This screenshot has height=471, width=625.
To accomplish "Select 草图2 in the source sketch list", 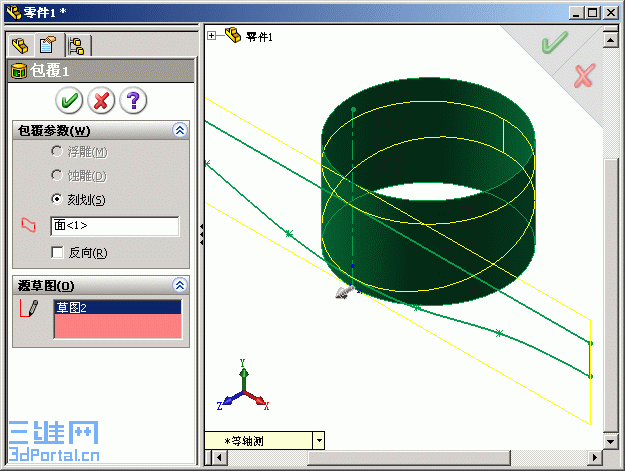I will click(x=117, y=307).
